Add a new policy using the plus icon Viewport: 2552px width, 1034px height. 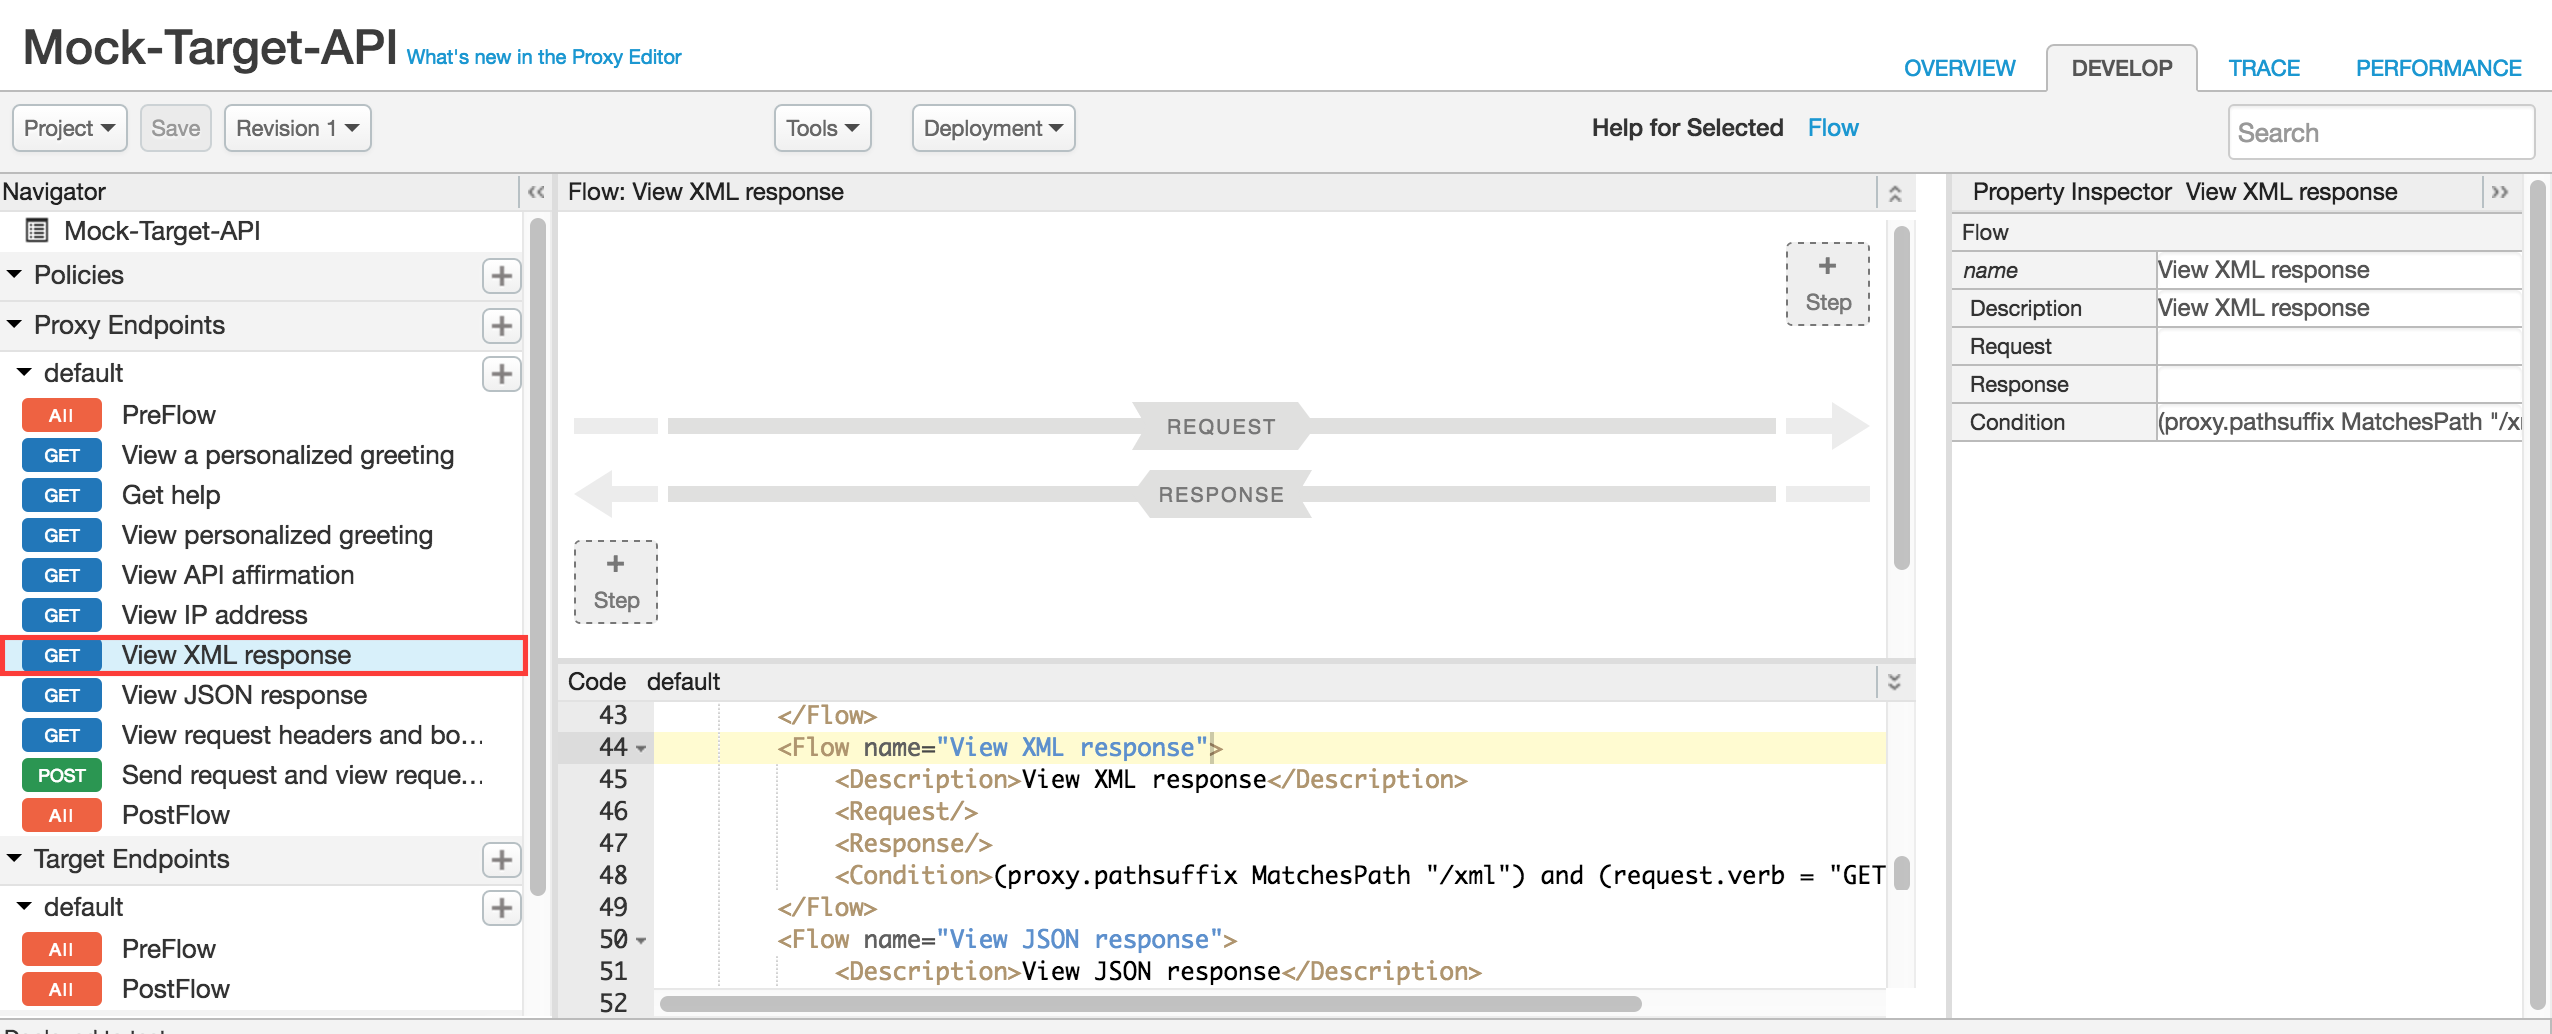[501, 276]
